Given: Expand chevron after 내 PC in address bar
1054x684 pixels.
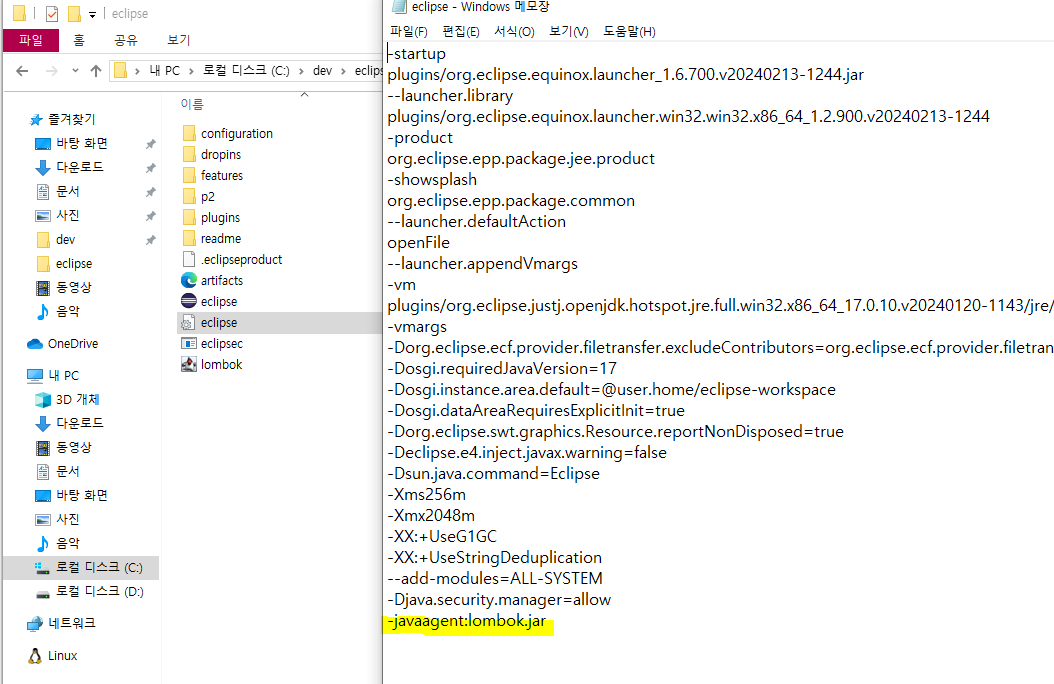Looking at the screenshot, I should [191, 71].
